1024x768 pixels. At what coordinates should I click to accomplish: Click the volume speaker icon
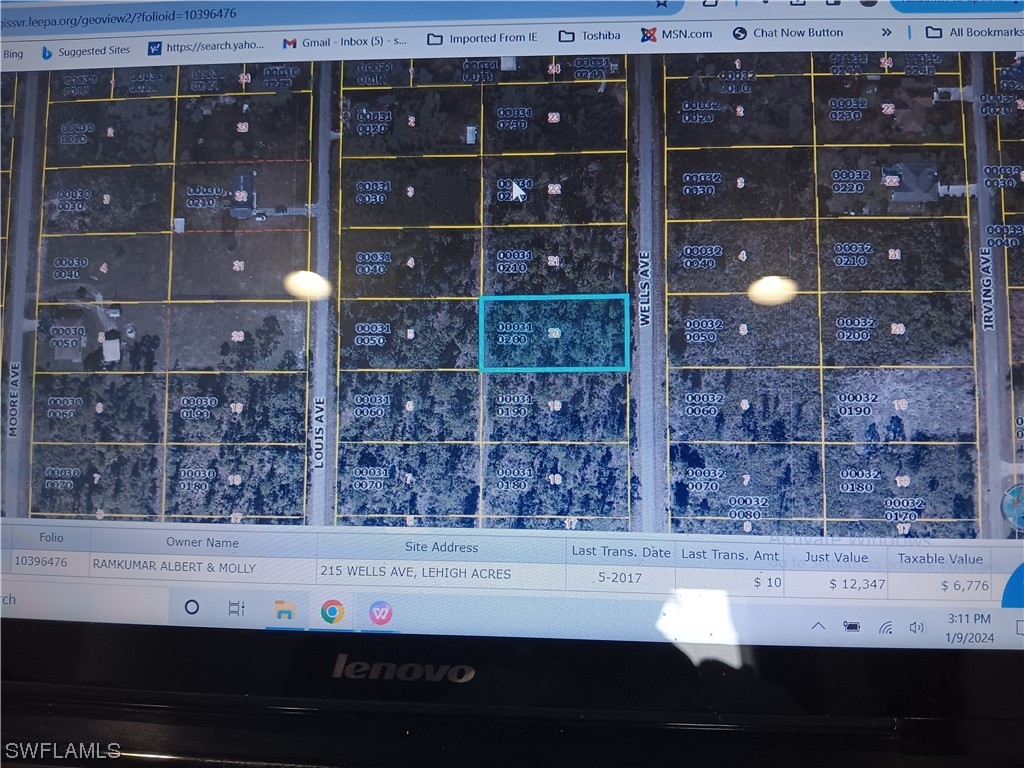pyautogui.click(x=917, y=627)
